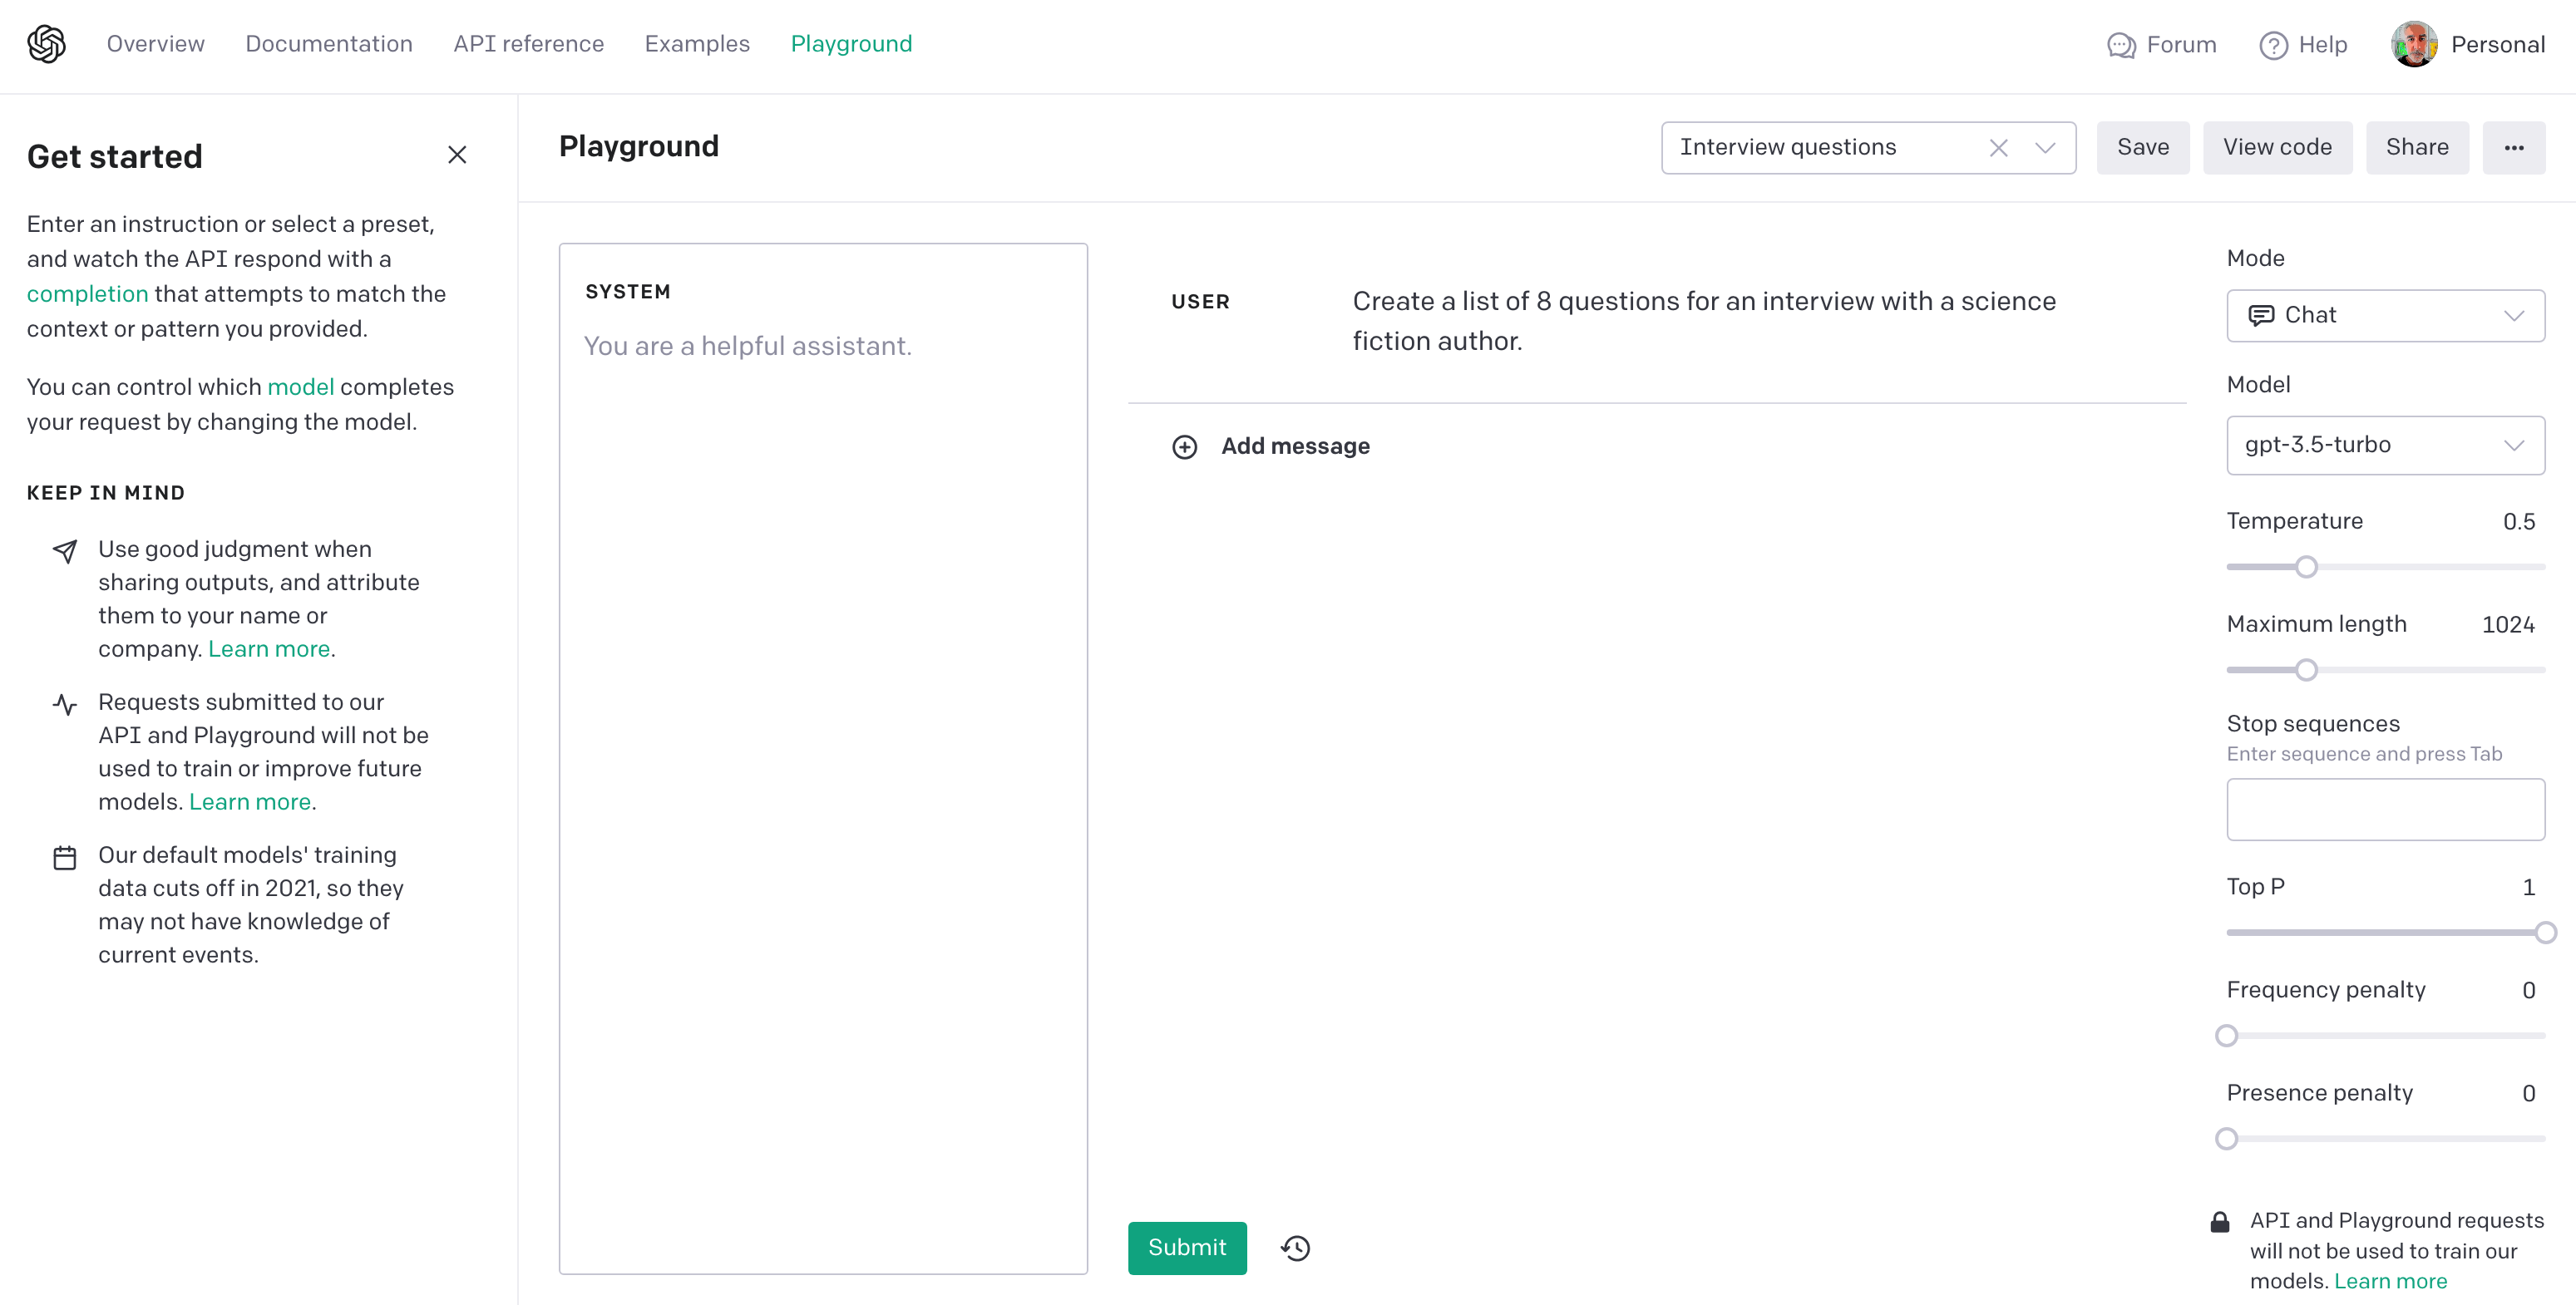Click the Top P slider handle

pyautogui.click(x=2545, y=933)
